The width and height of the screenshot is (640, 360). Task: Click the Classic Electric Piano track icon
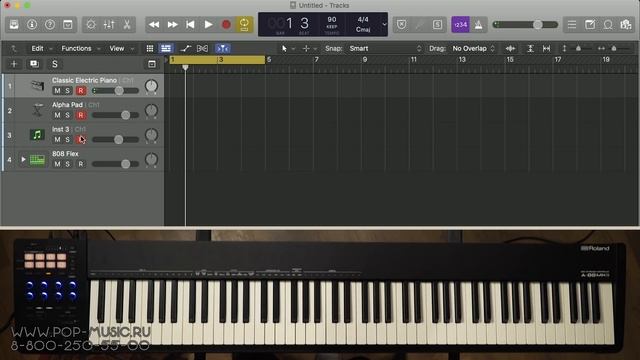[38, 86]
